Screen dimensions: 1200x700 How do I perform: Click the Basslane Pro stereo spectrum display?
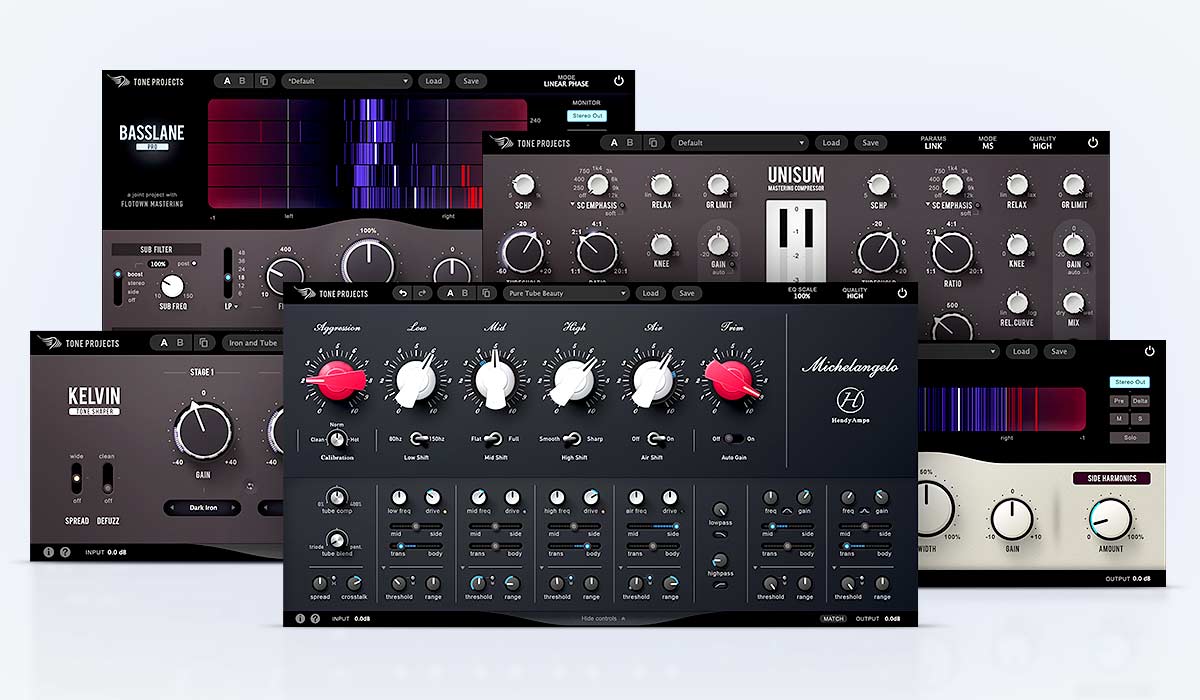tap(367, 153)
